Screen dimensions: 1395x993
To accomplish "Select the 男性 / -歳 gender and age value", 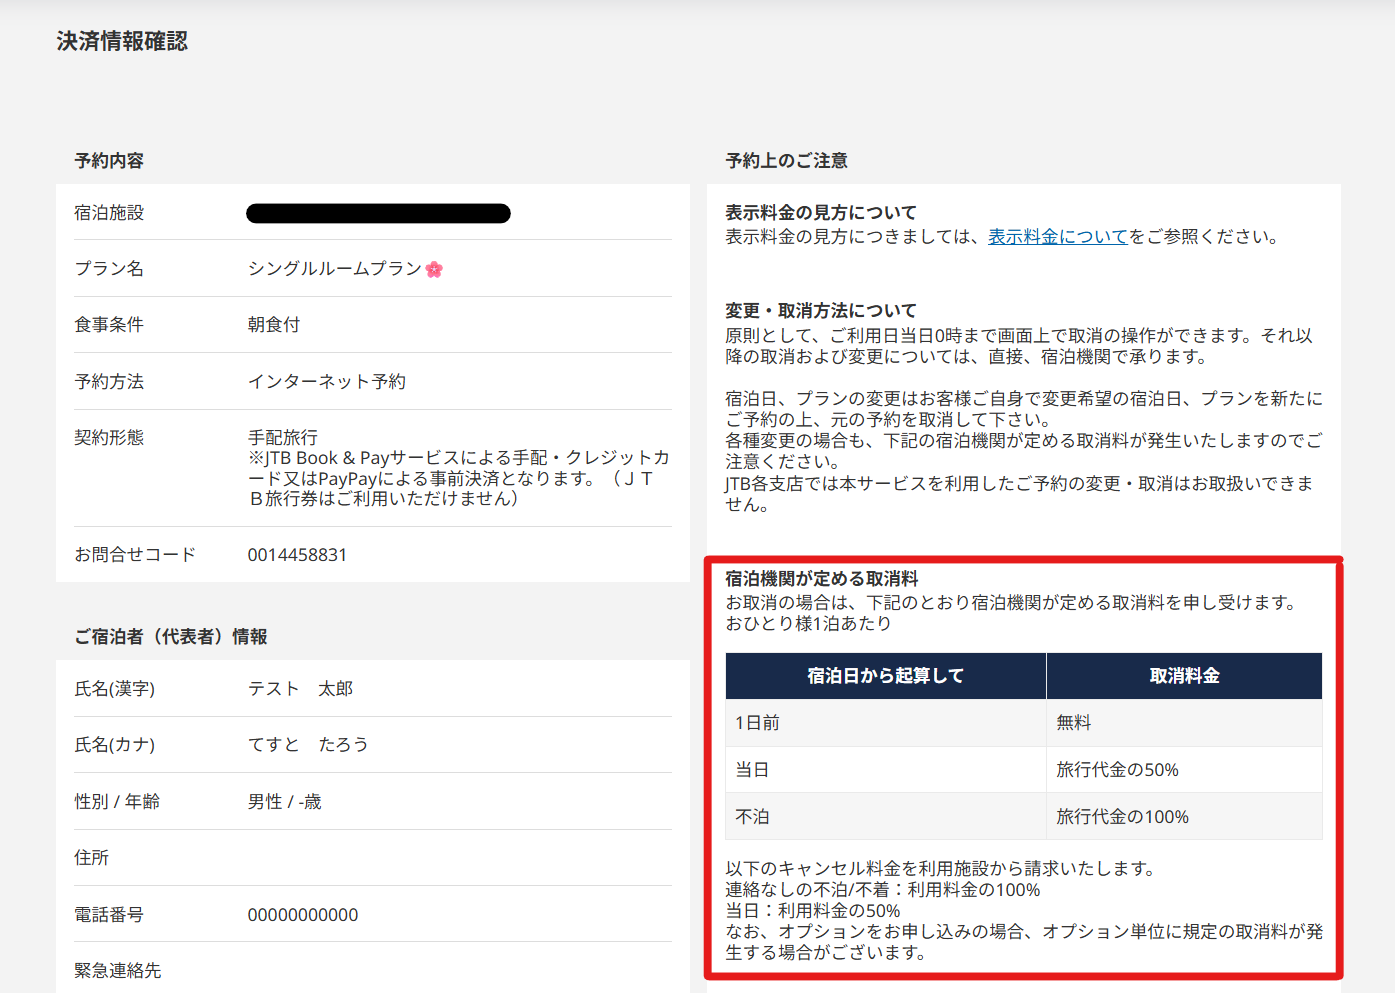I will pyautogui.click(x=285, y=802).
